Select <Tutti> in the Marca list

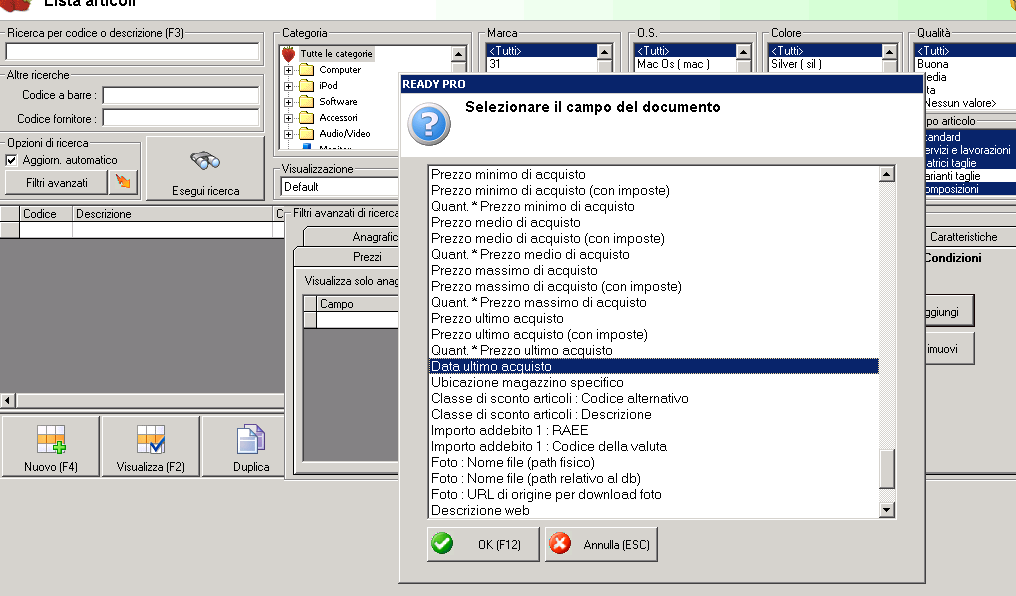(x=542, y=51)
